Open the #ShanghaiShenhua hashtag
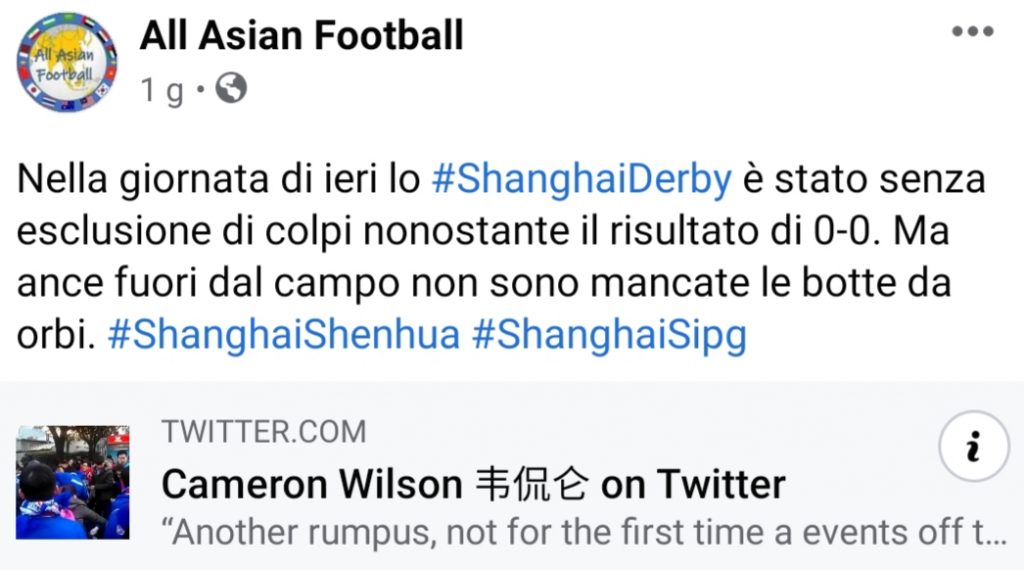 pyautogui.click(x=283, y=335)
